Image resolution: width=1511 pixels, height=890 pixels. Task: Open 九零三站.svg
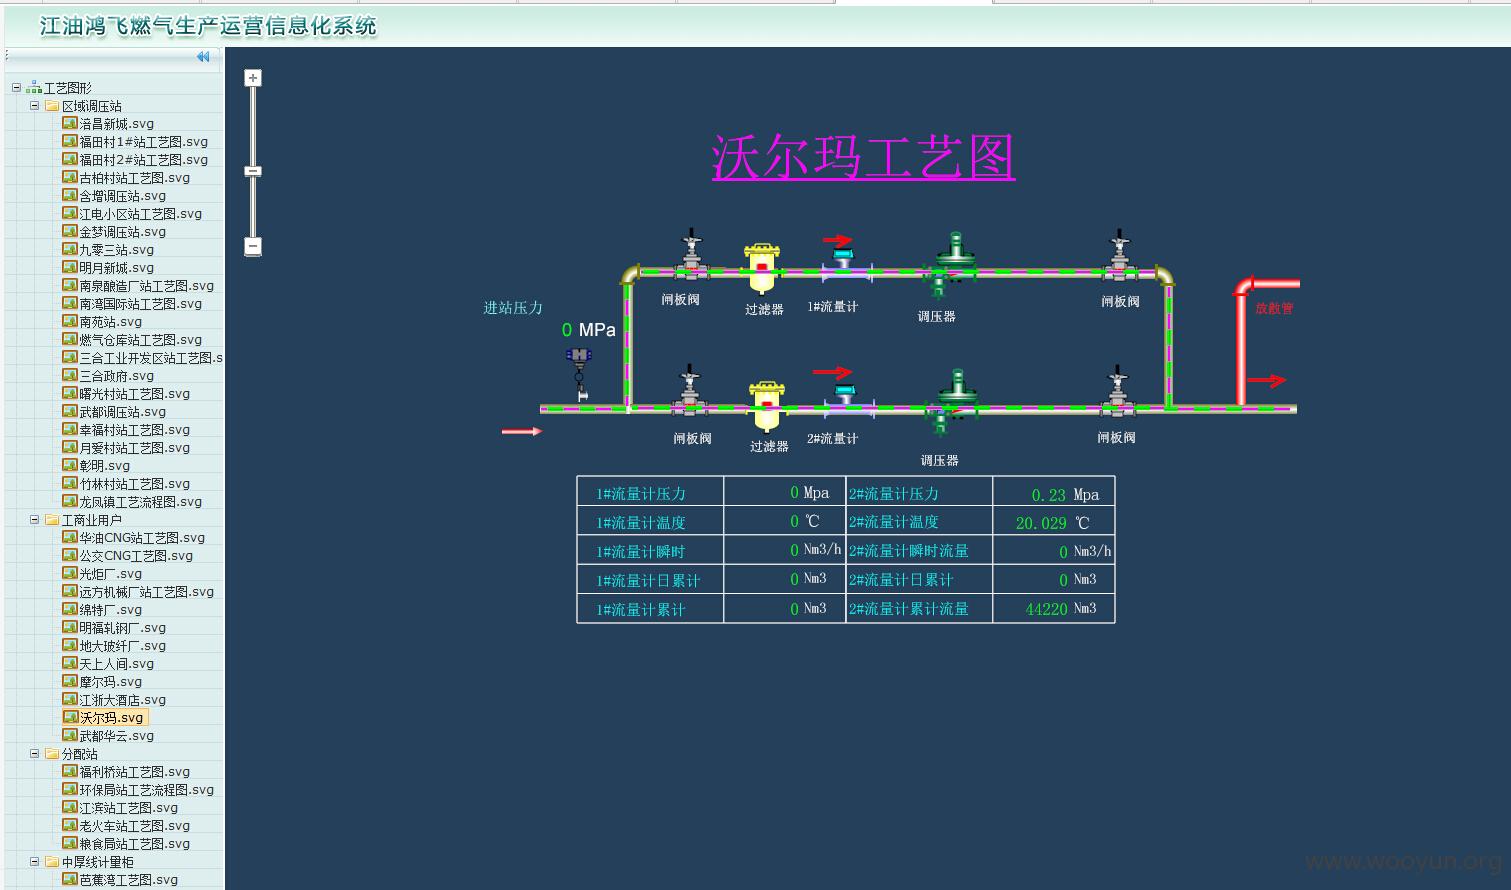point(117,250)
